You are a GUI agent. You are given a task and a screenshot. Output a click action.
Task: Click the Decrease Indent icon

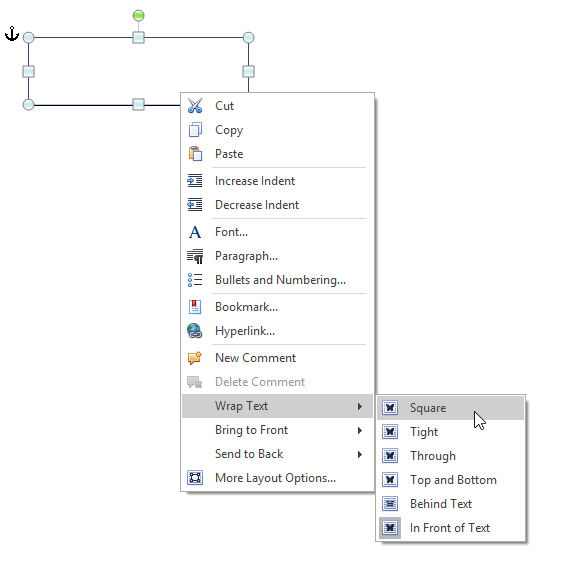[x=195, y=205]
